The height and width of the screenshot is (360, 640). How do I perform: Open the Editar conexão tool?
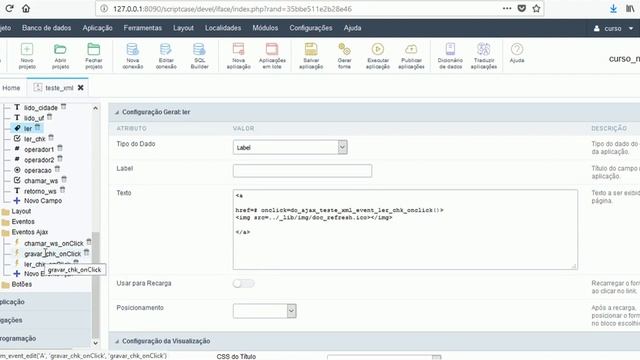[166, 56]
